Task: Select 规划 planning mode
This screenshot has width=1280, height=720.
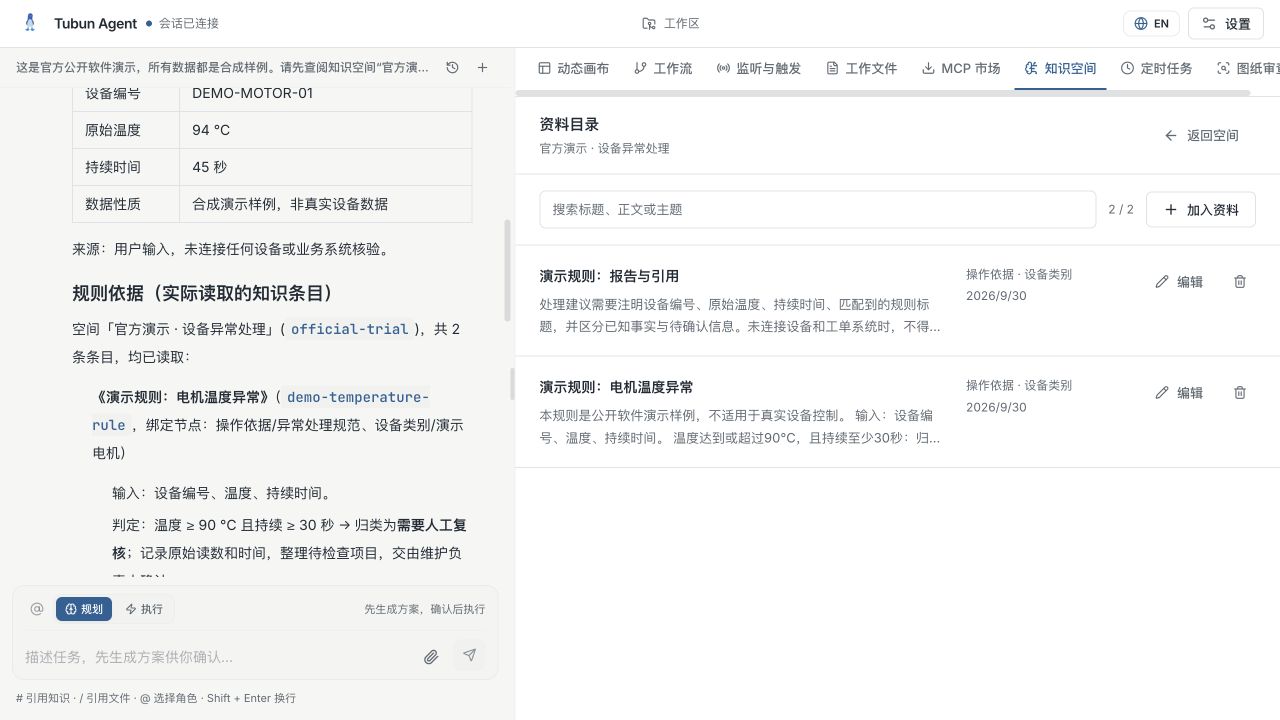Action: 84,609
